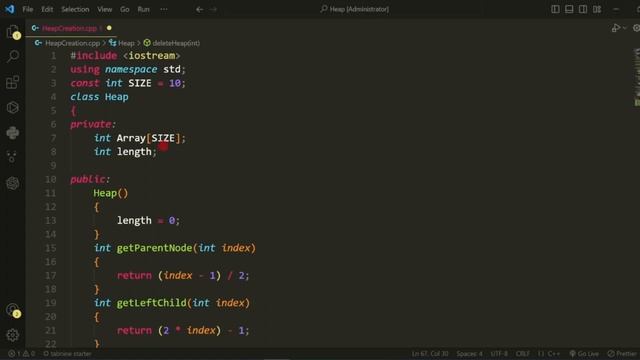
Task: Click line number 1 in the gutter
Action: [x=53, y=56]
